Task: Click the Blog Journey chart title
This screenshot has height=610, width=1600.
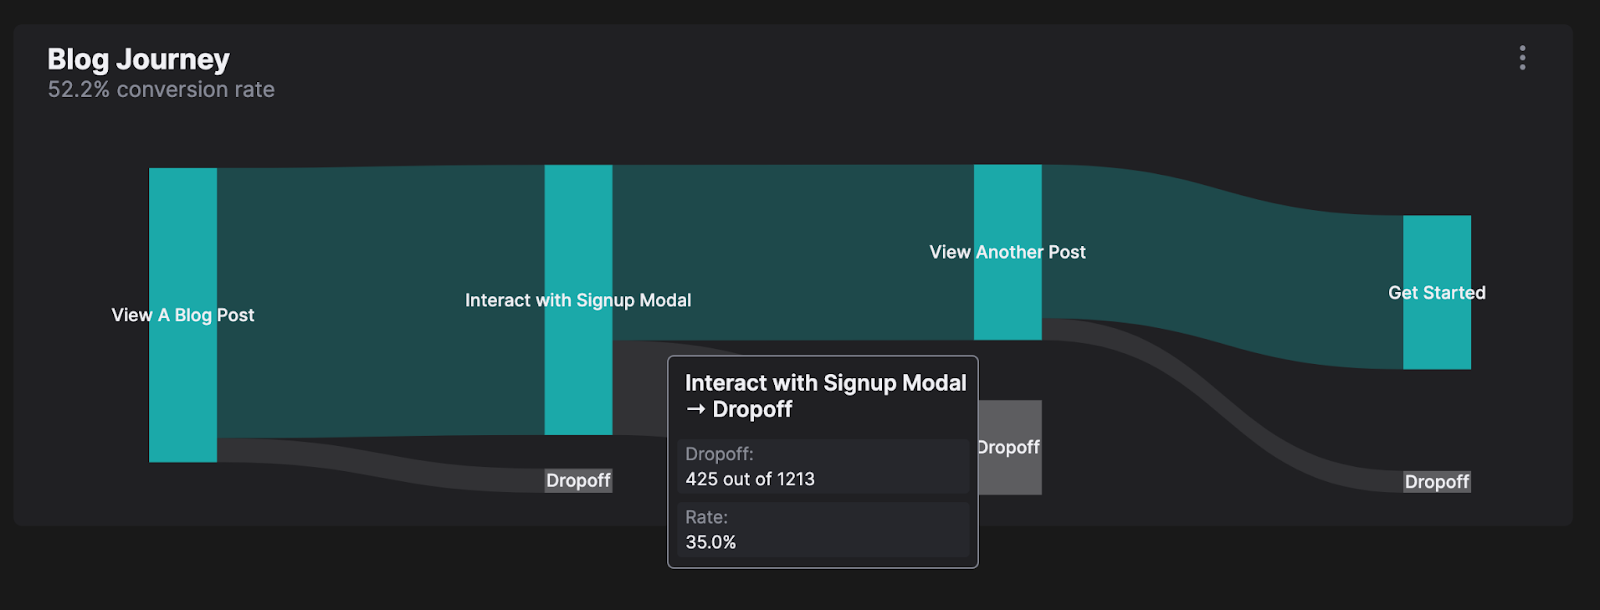Action: point(138,60)
